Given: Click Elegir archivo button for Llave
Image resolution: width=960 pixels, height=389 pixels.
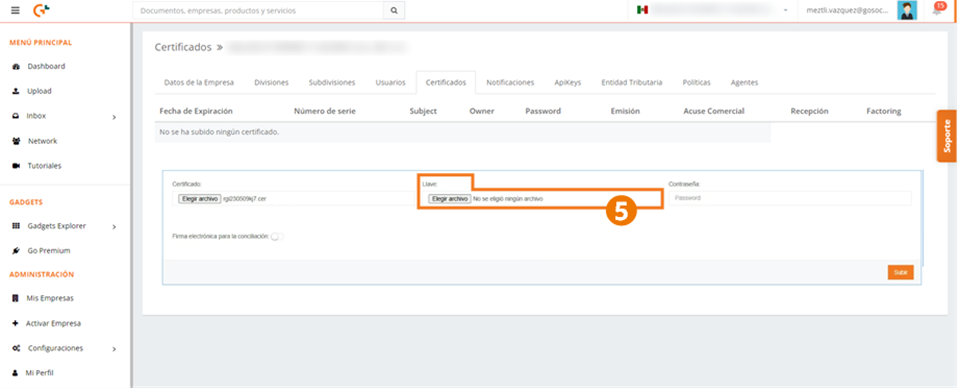Looking at the screenshot, I should 449,198.
